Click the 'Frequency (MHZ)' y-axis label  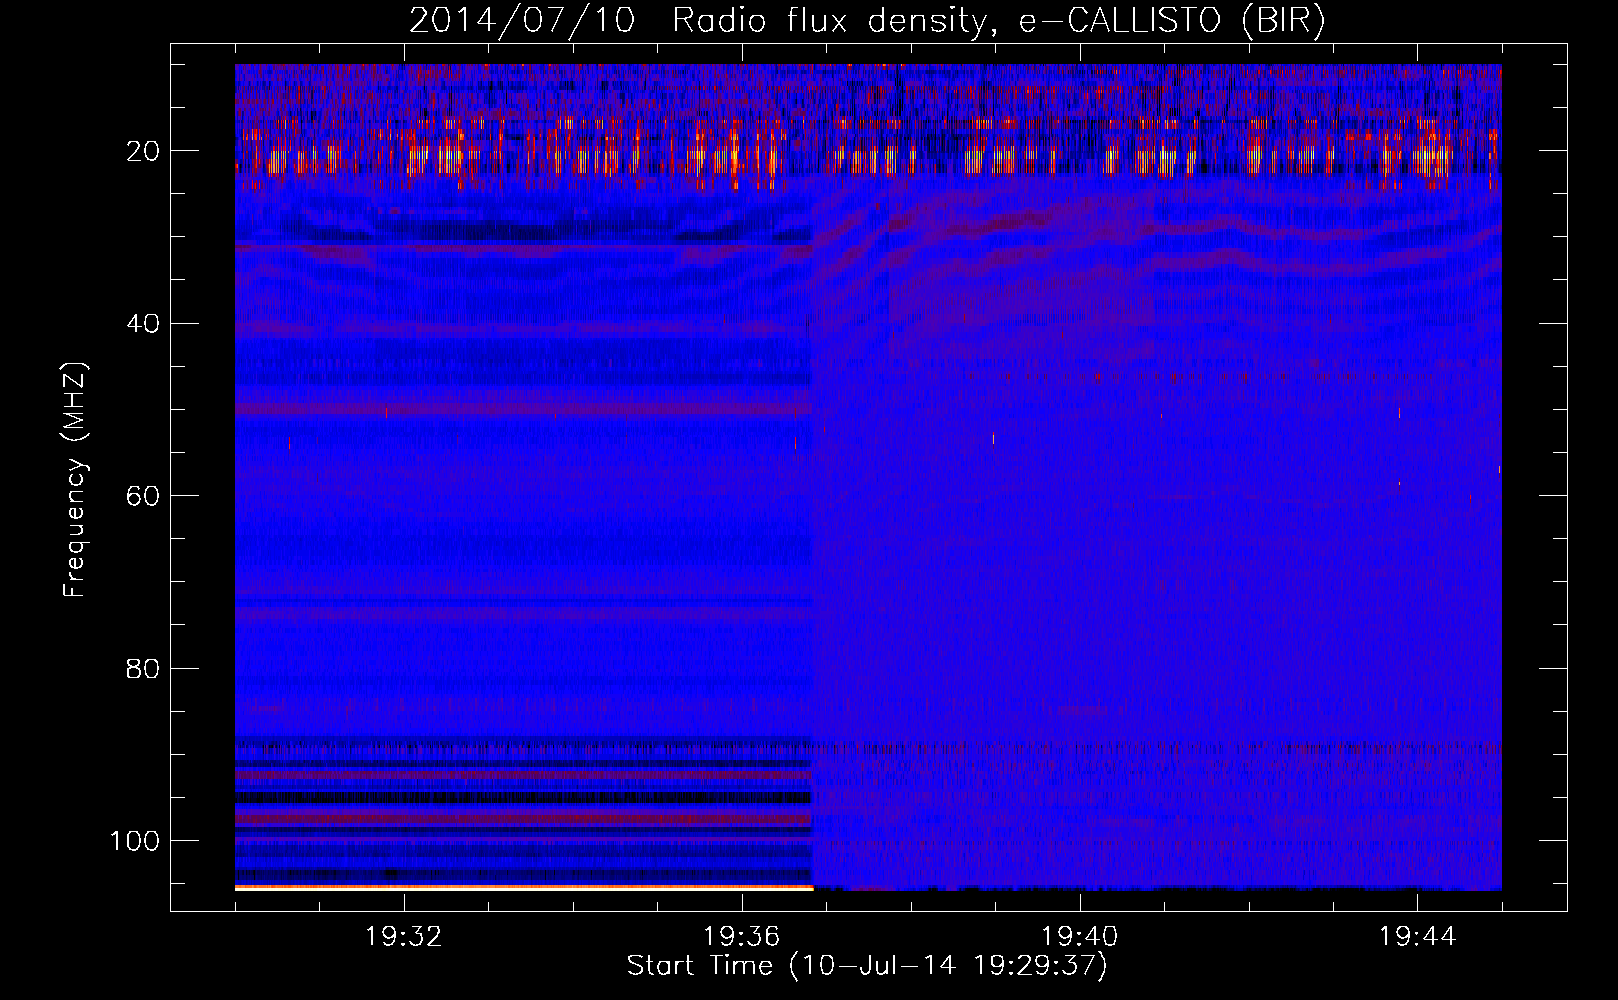pyautogui.click(x=75, y=480)
